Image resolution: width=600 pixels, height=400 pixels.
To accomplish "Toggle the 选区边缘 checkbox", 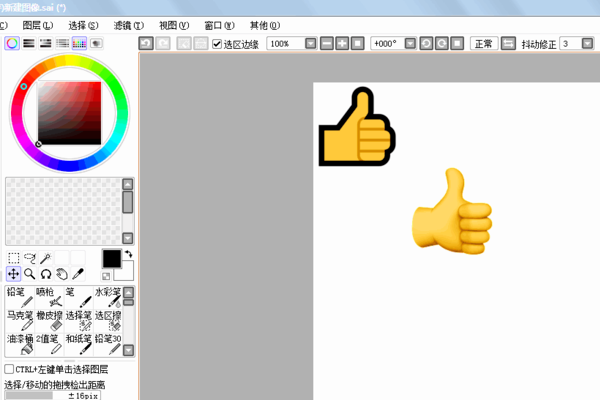I will [218, 44].
